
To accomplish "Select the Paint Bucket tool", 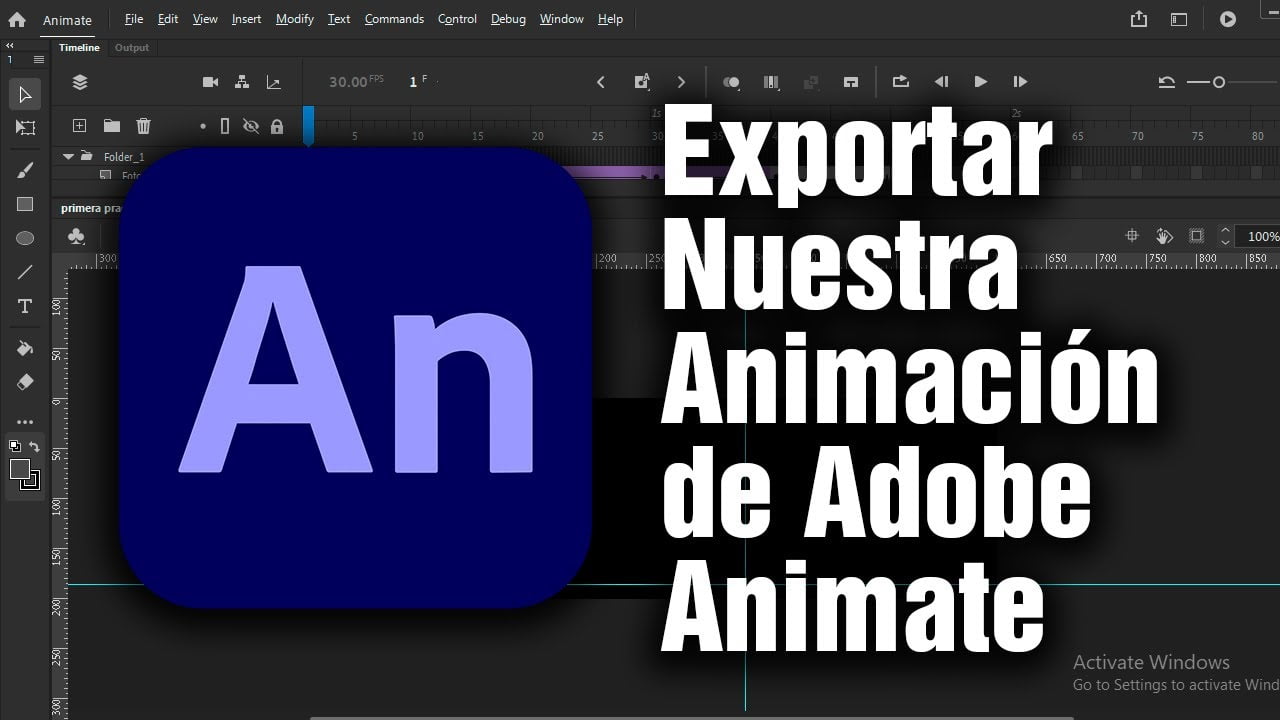I will [25, 348].
